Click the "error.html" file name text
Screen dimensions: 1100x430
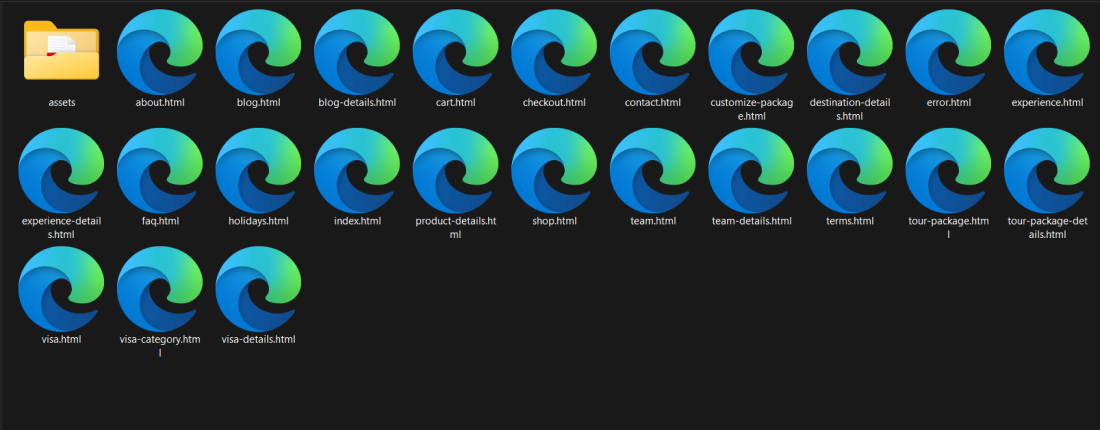(948, 102)
